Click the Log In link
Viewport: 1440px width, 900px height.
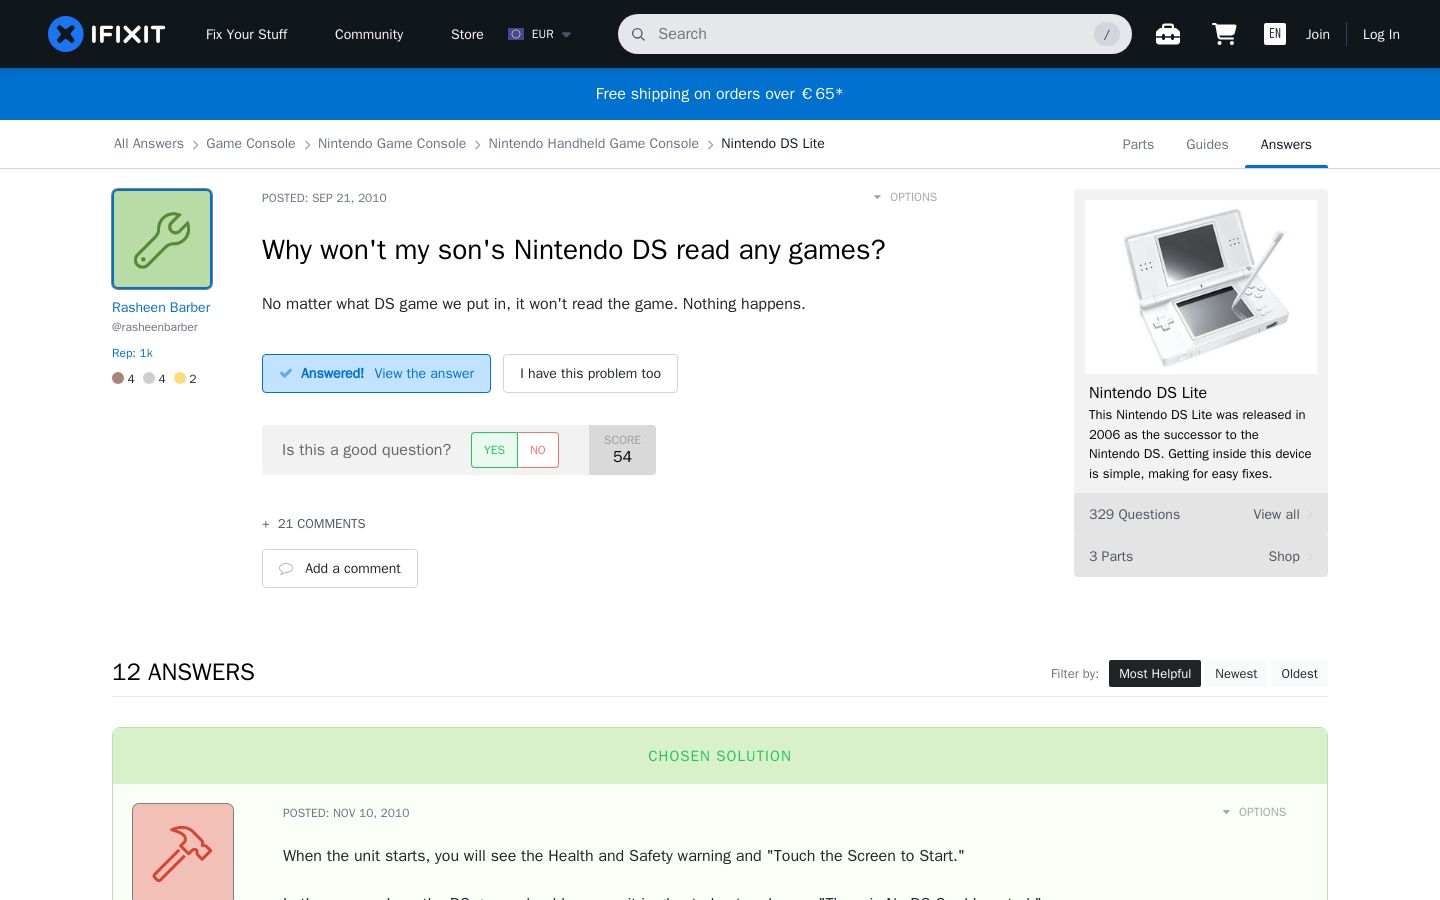[1381, 34]
